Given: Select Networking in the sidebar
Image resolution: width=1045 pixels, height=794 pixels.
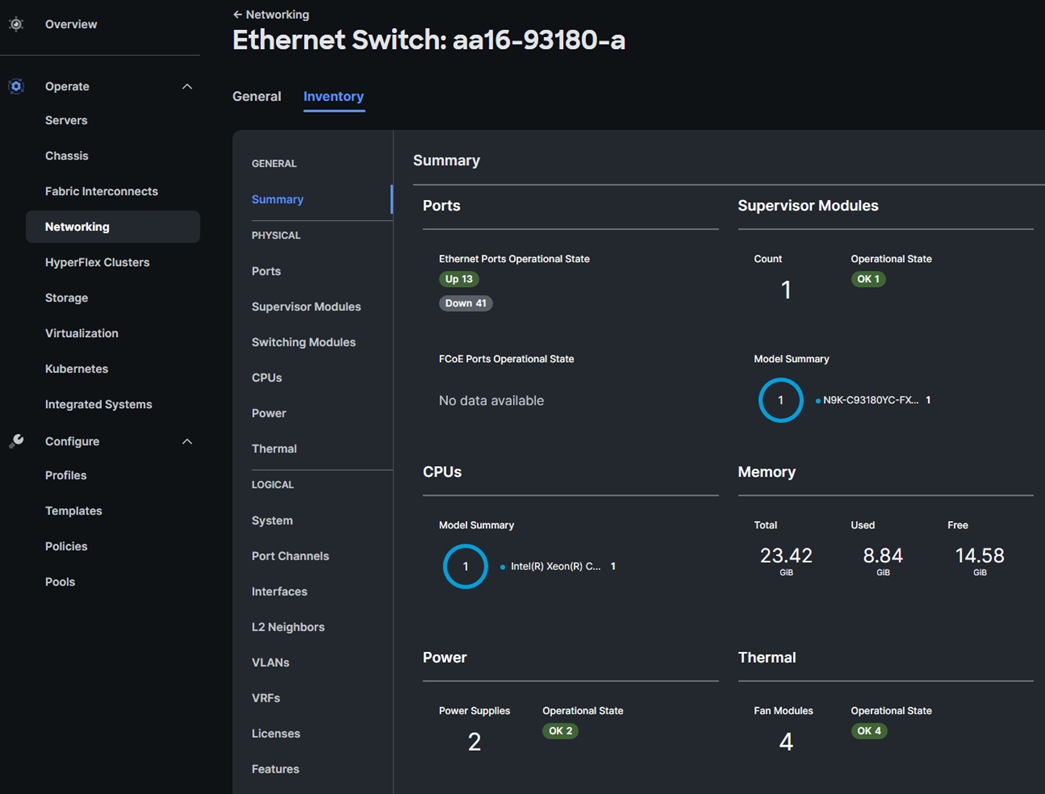Looking at the screenshot, I should point(113,227).
